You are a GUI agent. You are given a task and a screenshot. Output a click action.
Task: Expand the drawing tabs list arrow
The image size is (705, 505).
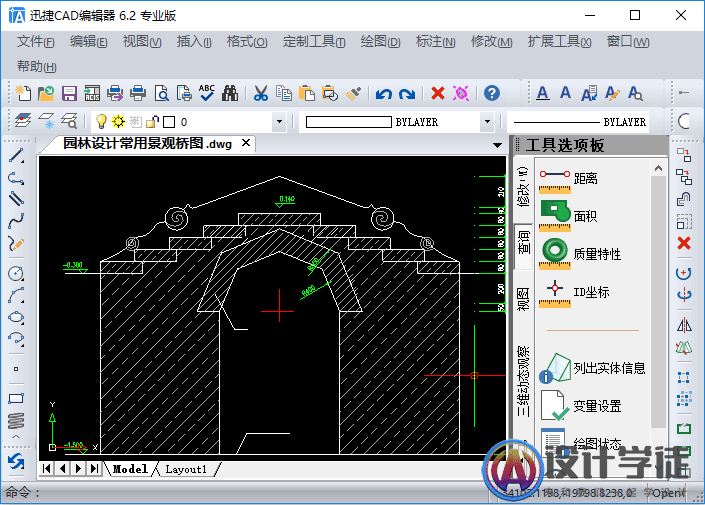click(497, 145)
